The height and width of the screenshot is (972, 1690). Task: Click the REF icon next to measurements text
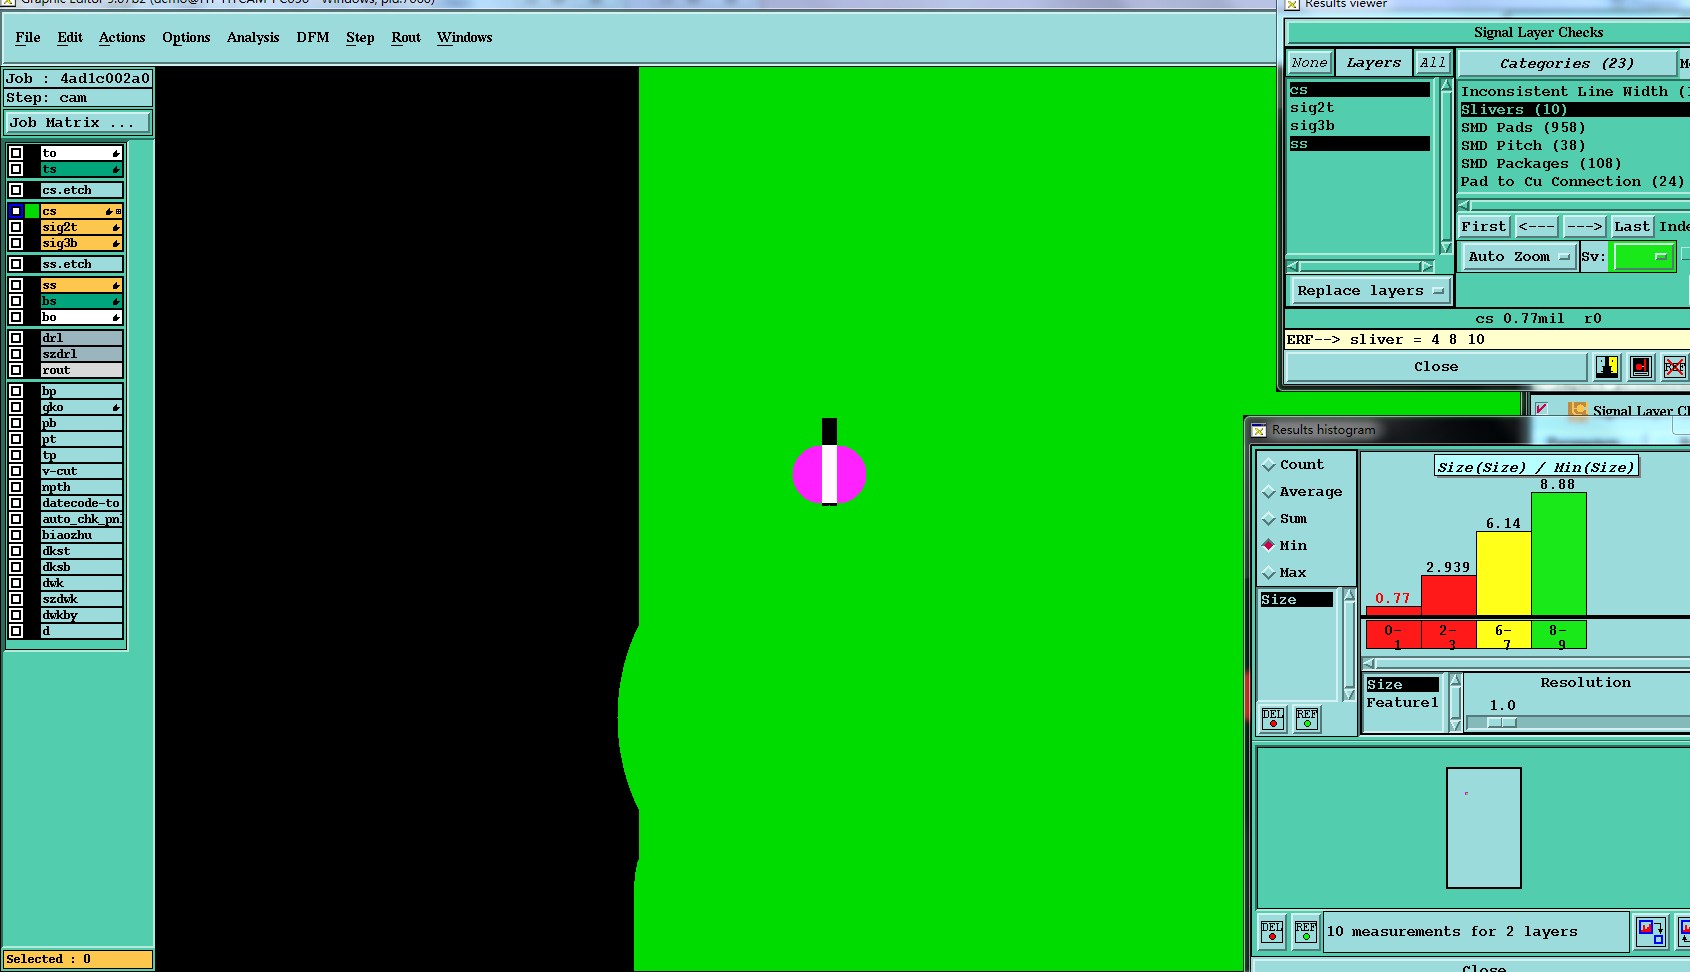click(x=1306, y=931)
